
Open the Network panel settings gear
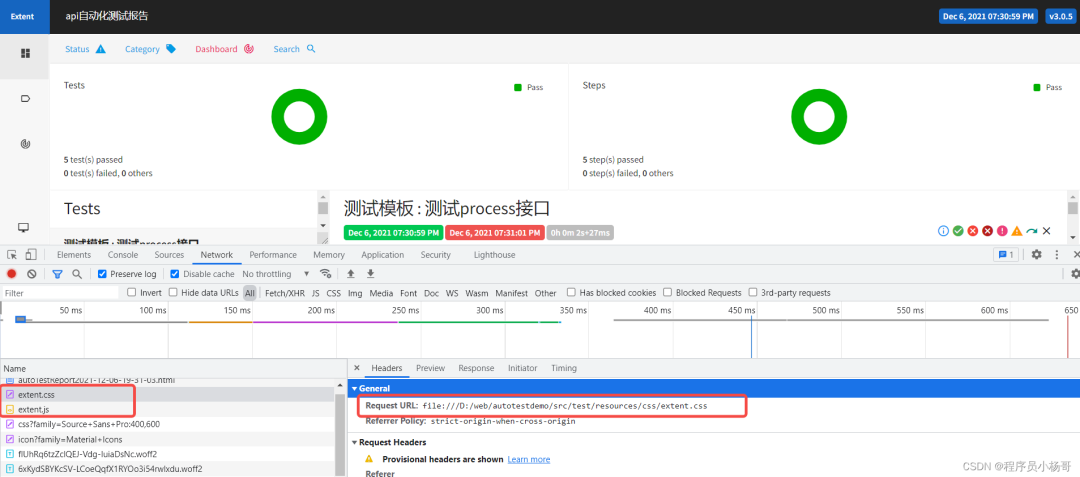tap(1075, 274)
